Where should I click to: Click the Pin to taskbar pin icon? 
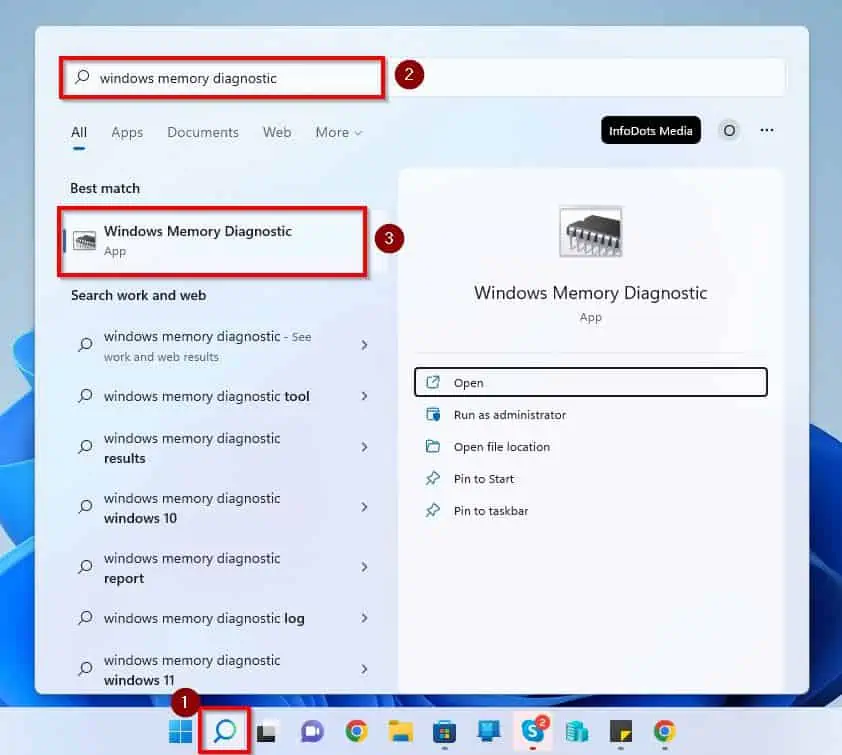coord(433,510)
